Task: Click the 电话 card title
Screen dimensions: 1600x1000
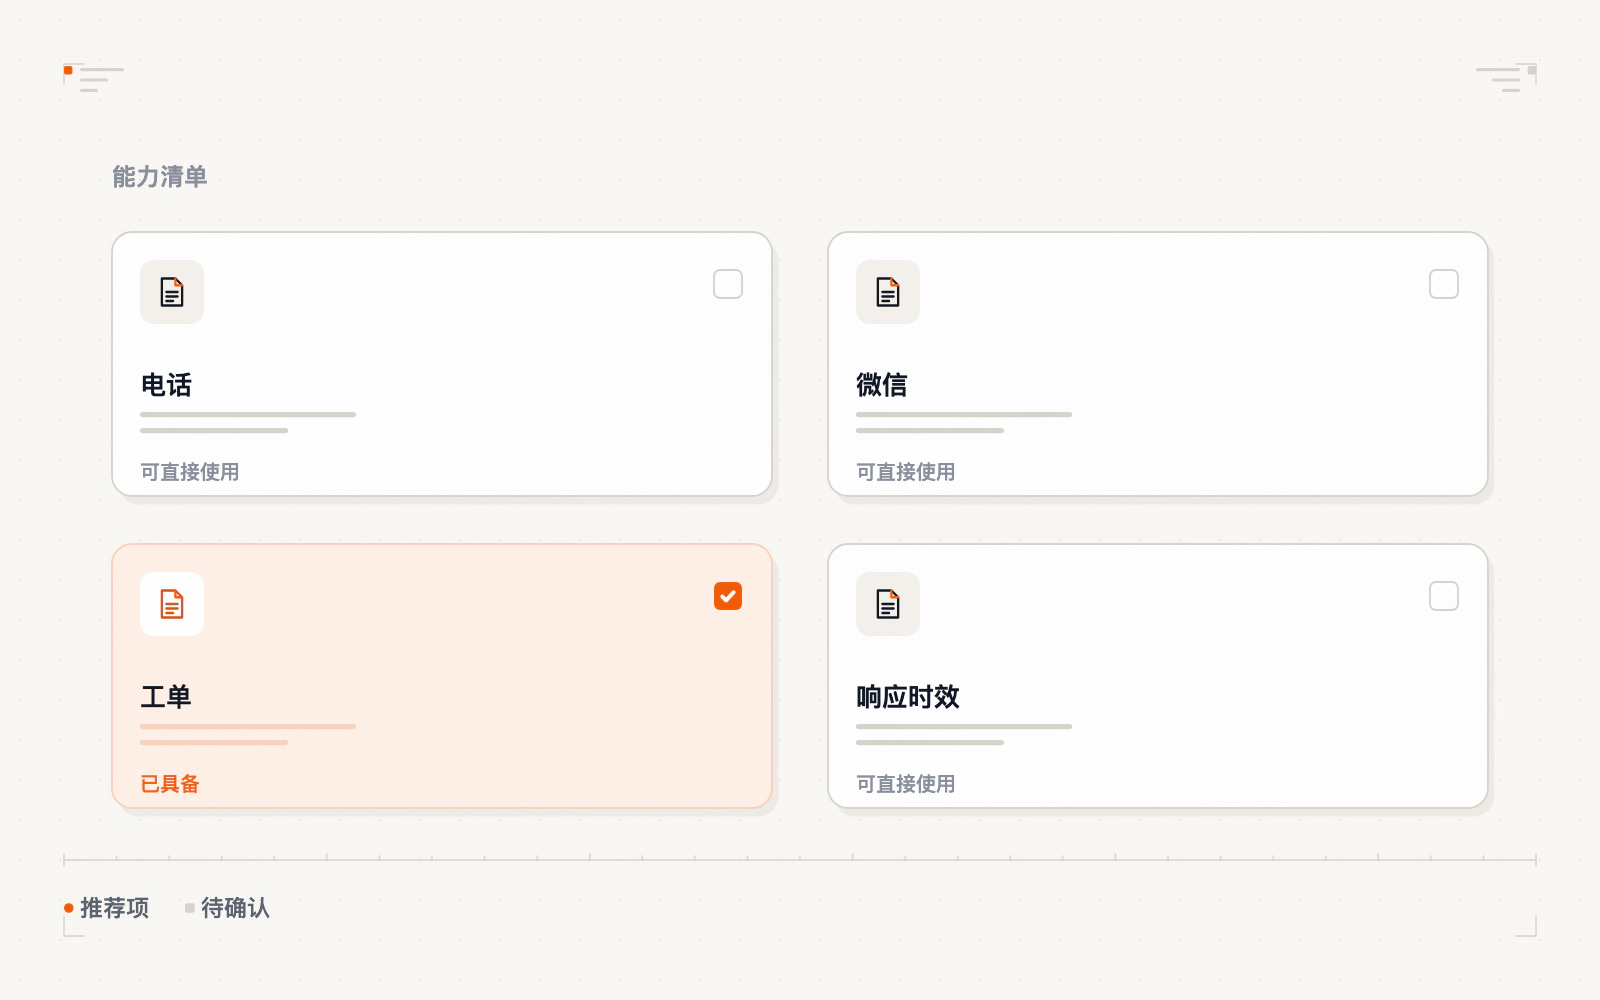Action: click(166, 385)
